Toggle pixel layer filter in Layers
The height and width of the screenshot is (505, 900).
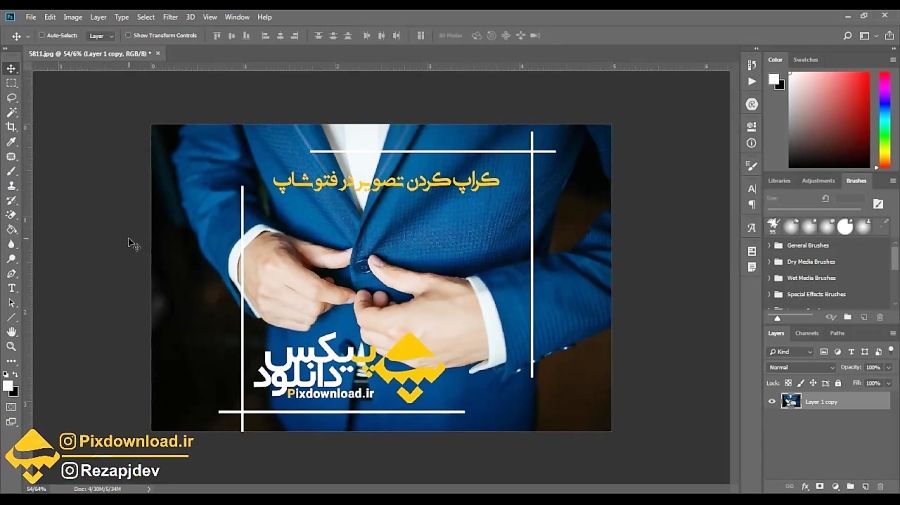click(824, 351)
